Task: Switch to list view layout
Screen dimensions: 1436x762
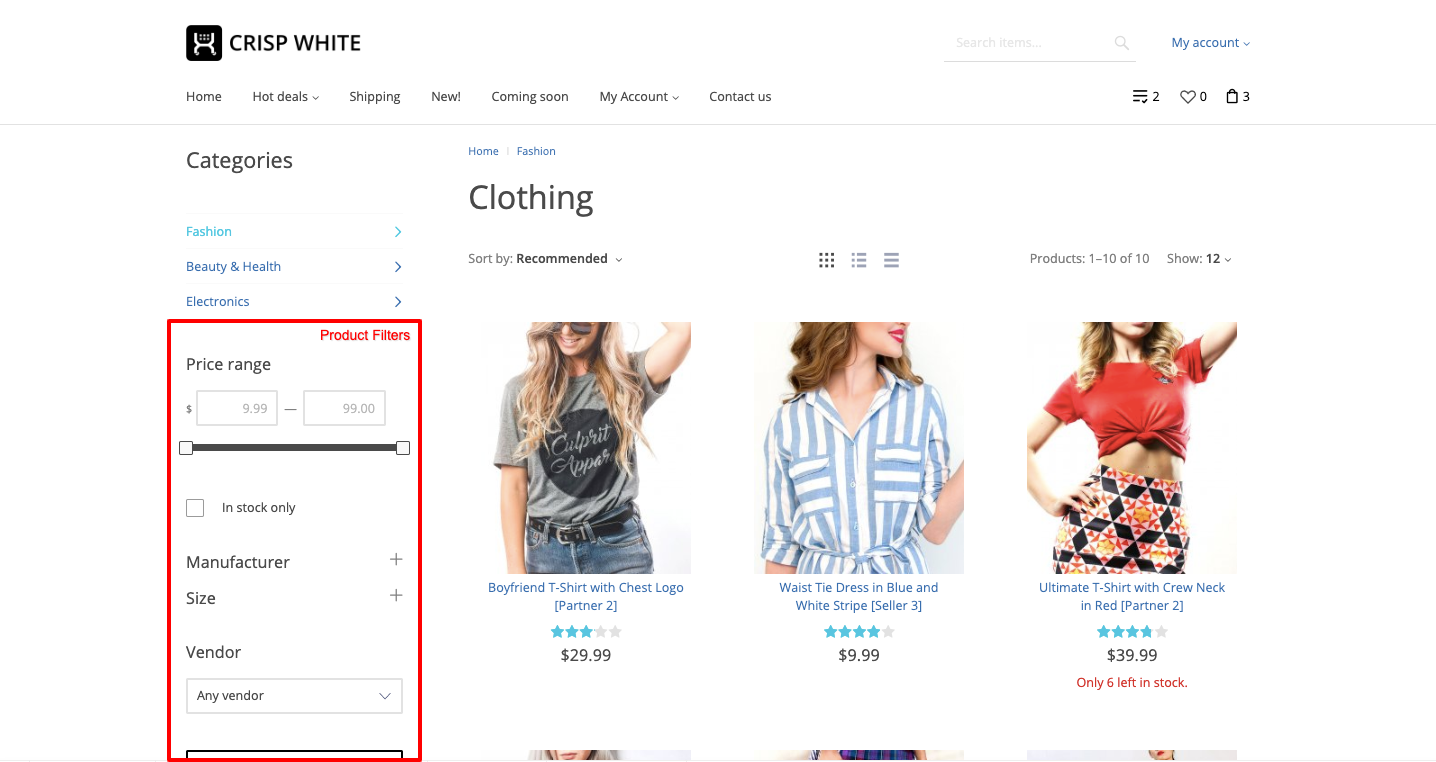Action: 859,260
